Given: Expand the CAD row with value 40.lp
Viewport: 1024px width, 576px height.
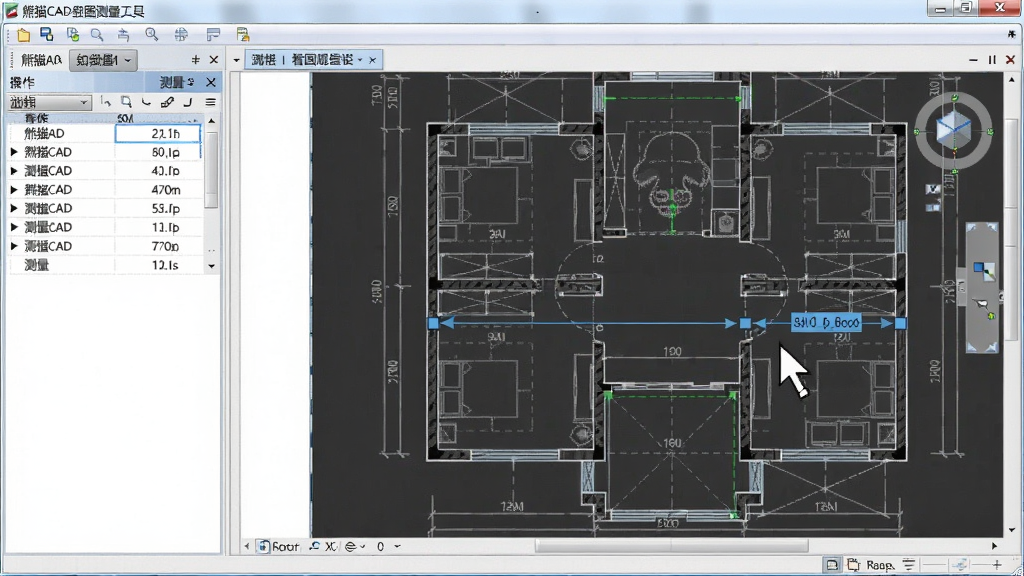Looking at the screenshot, I should [x=14, y=171].
